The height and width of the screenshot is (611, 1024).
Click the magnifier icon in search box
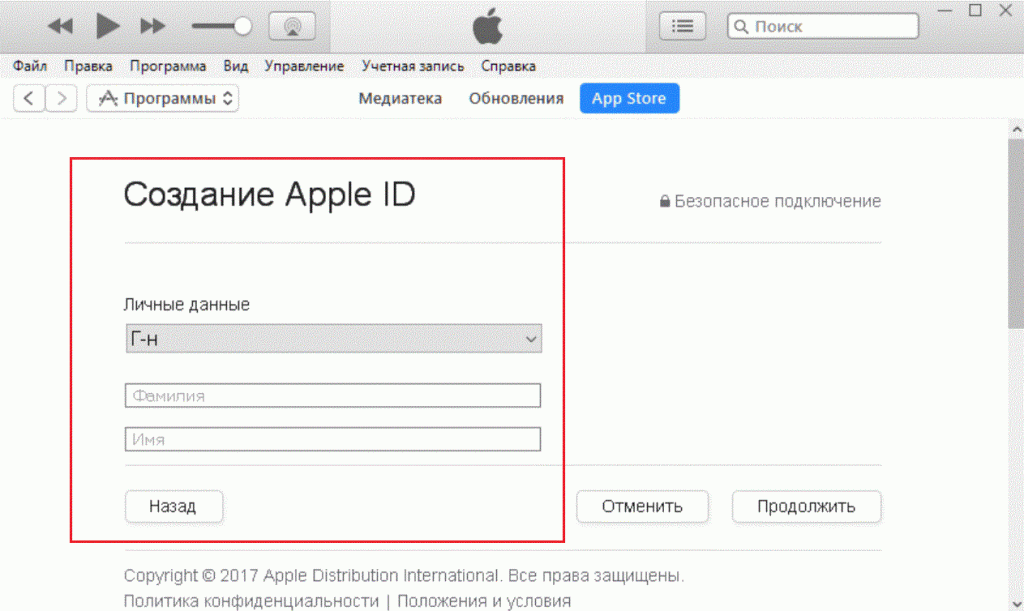(x=741, y=26)
